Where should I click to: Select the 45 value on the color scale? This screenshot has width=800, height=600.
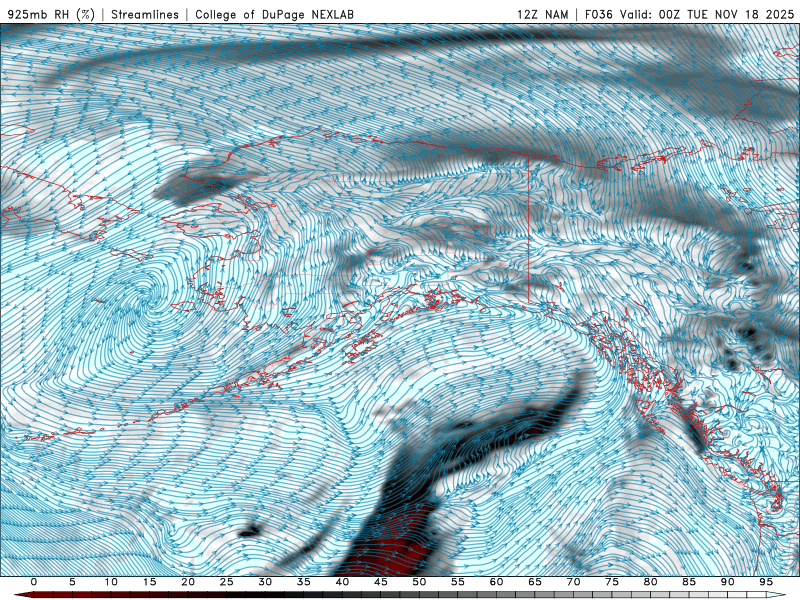coord(381,582)
